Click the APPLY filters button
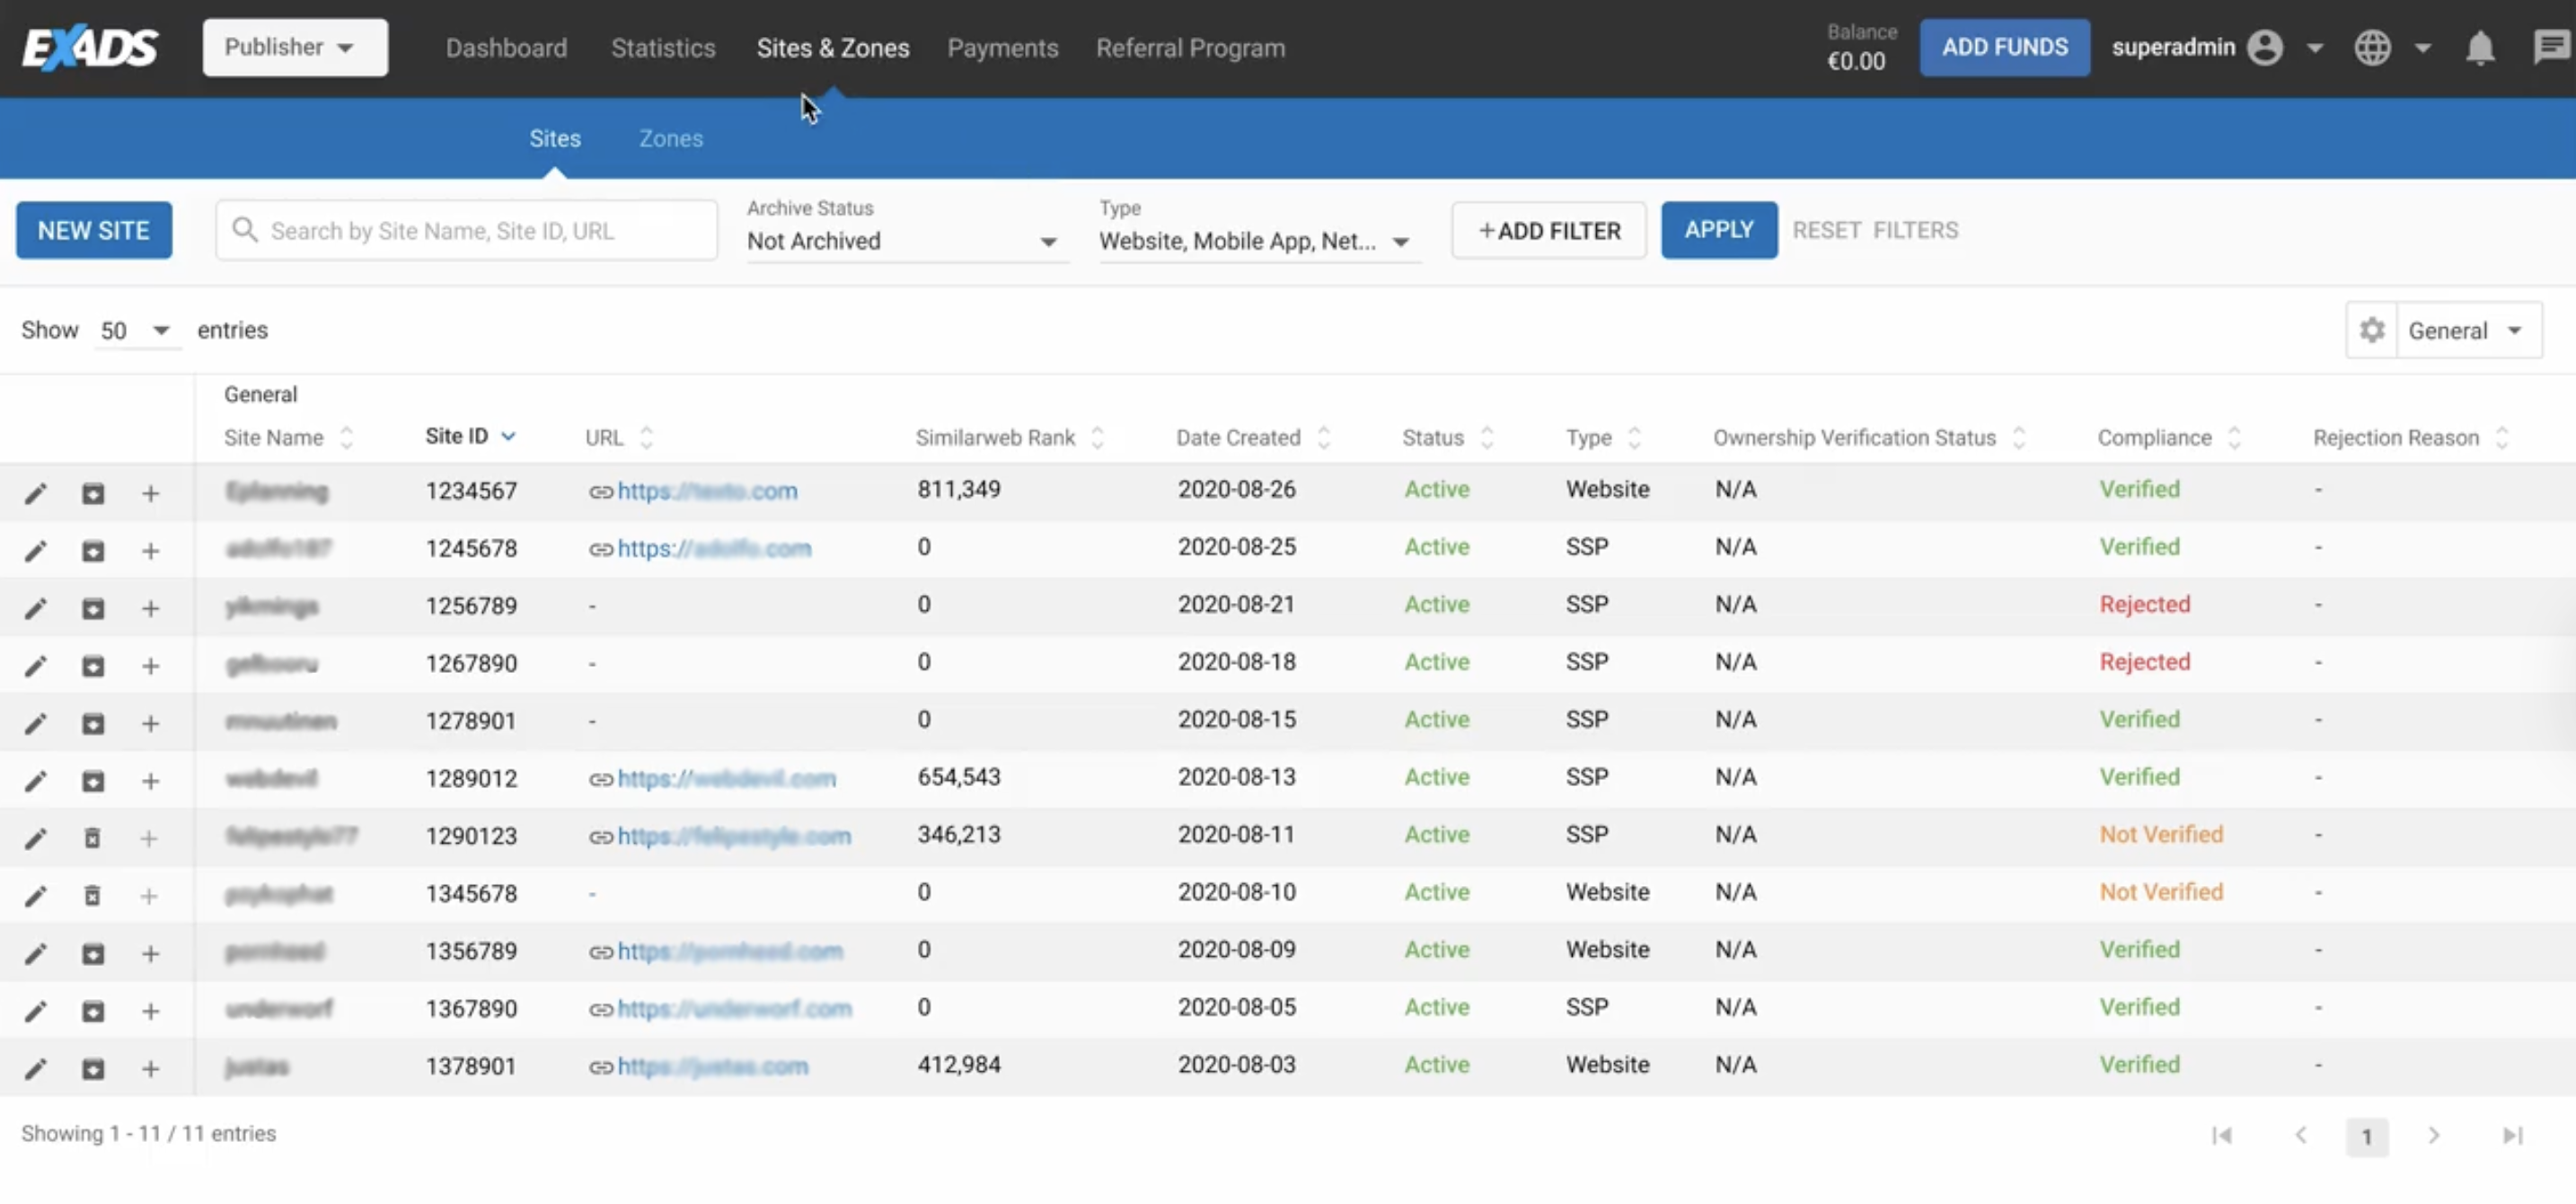 pos(1719,230)
